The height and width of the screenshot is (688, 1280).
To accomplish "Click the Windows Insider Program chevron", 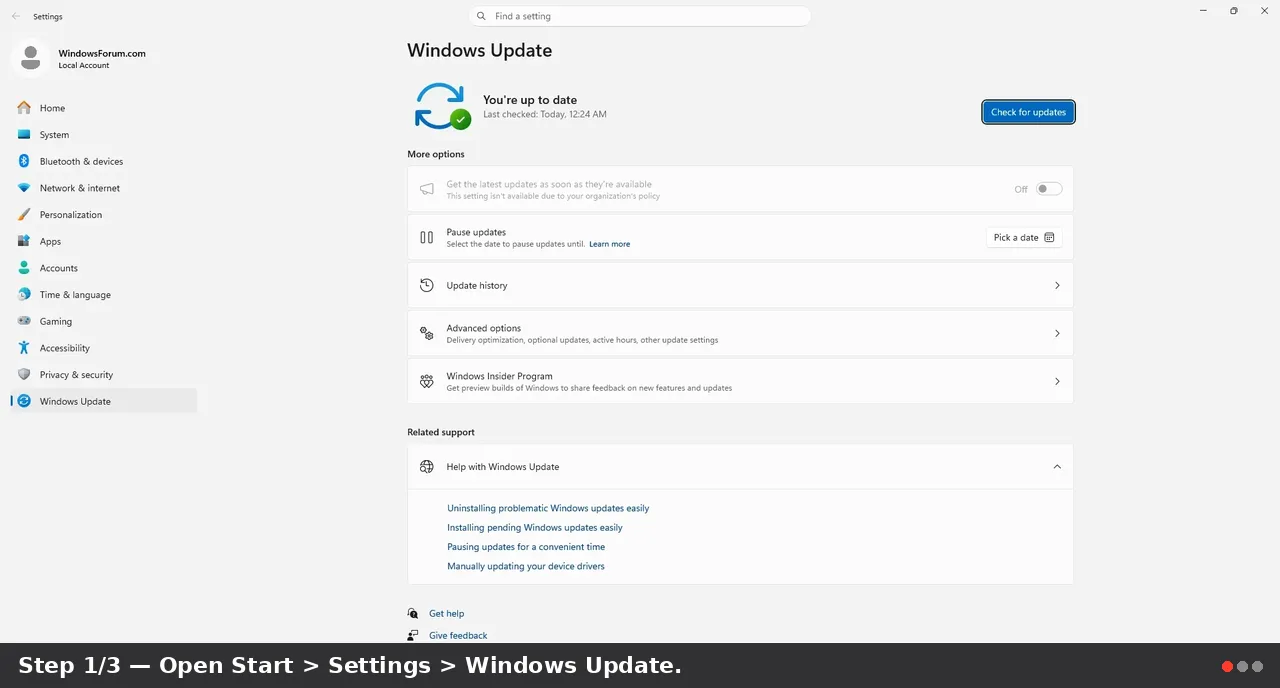I will click(1057, 382).
